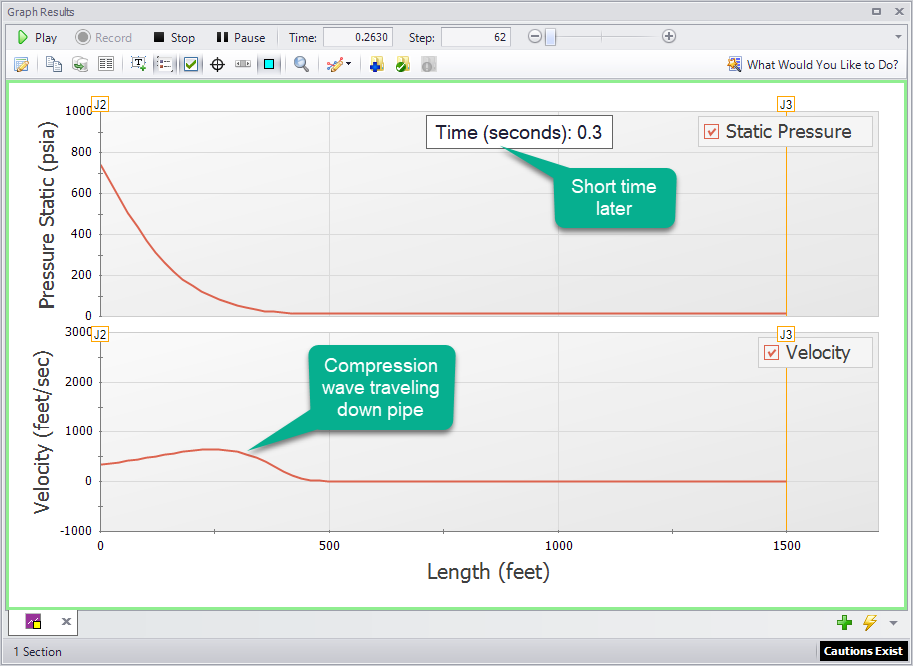Enable the green checkmark toolbar toggle
This screenshot has height=666, width=913.
coord(193,63)
